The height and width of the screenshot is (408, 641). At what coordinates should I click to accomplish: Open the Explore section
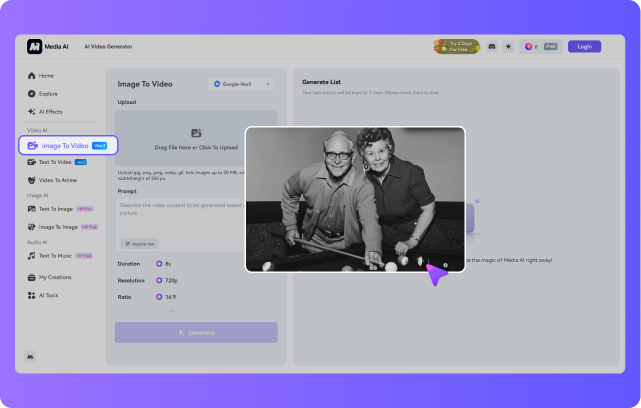(x=43, y=94)
